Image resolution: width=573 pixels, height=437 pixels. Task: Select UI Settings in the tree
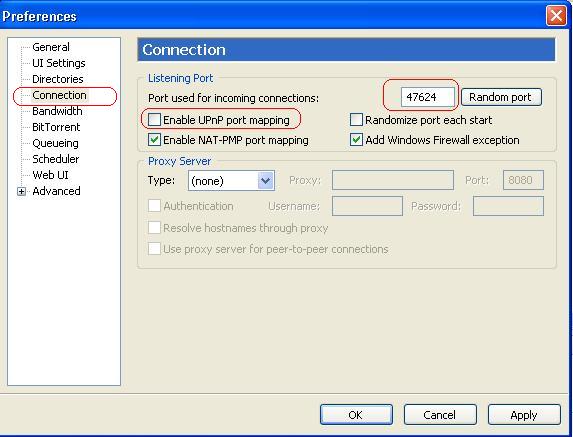(x=58, y=63)
